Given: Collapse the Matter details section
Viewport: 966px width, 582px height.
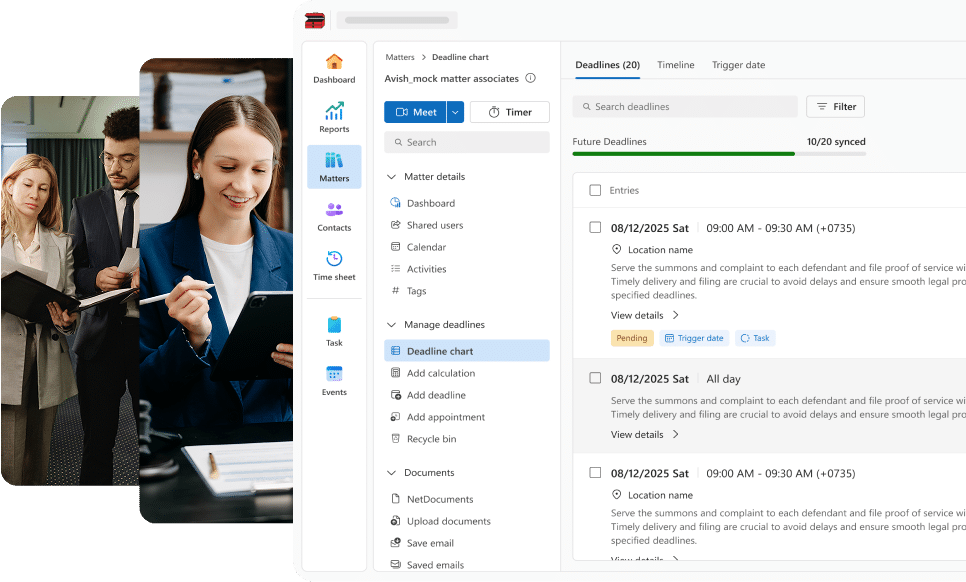Looking at the screenshot, I should [x=391, y=177].
